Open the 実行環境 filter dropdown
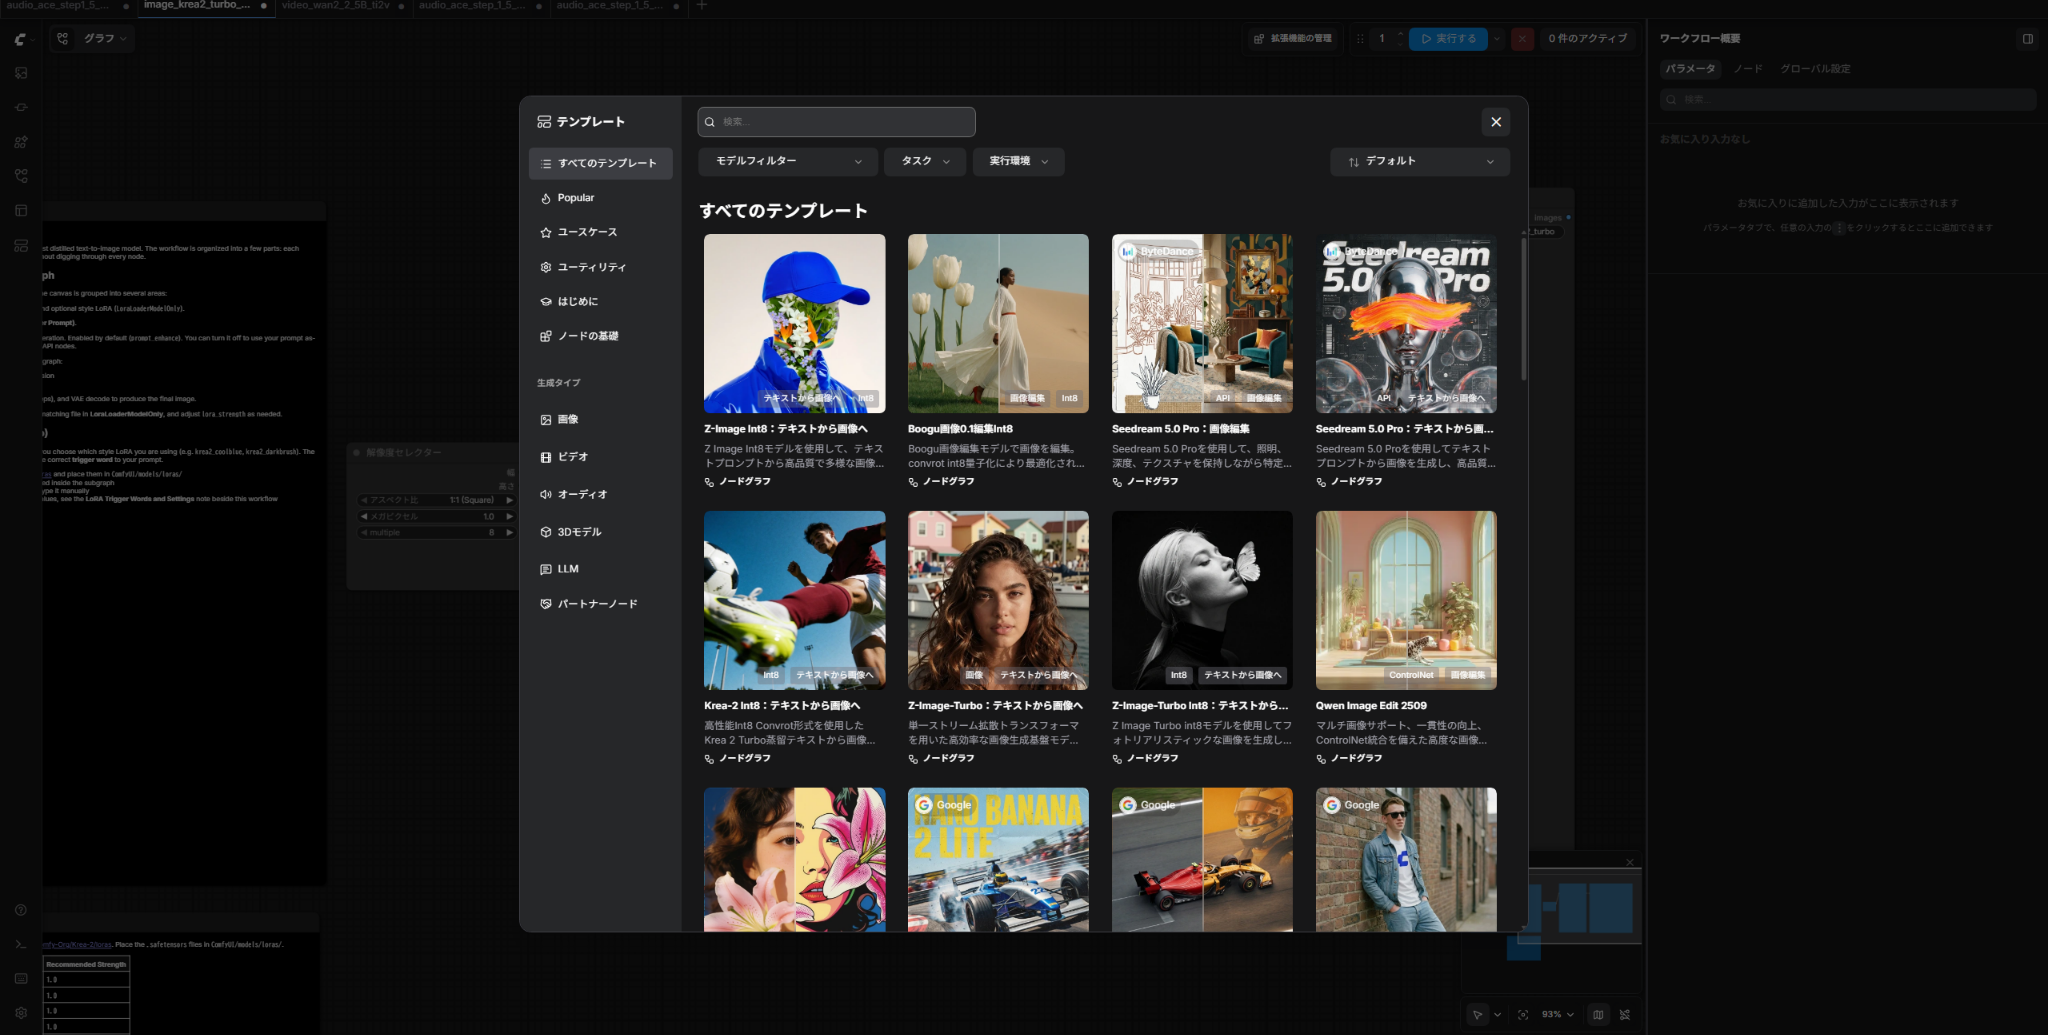 point(1019,161)
